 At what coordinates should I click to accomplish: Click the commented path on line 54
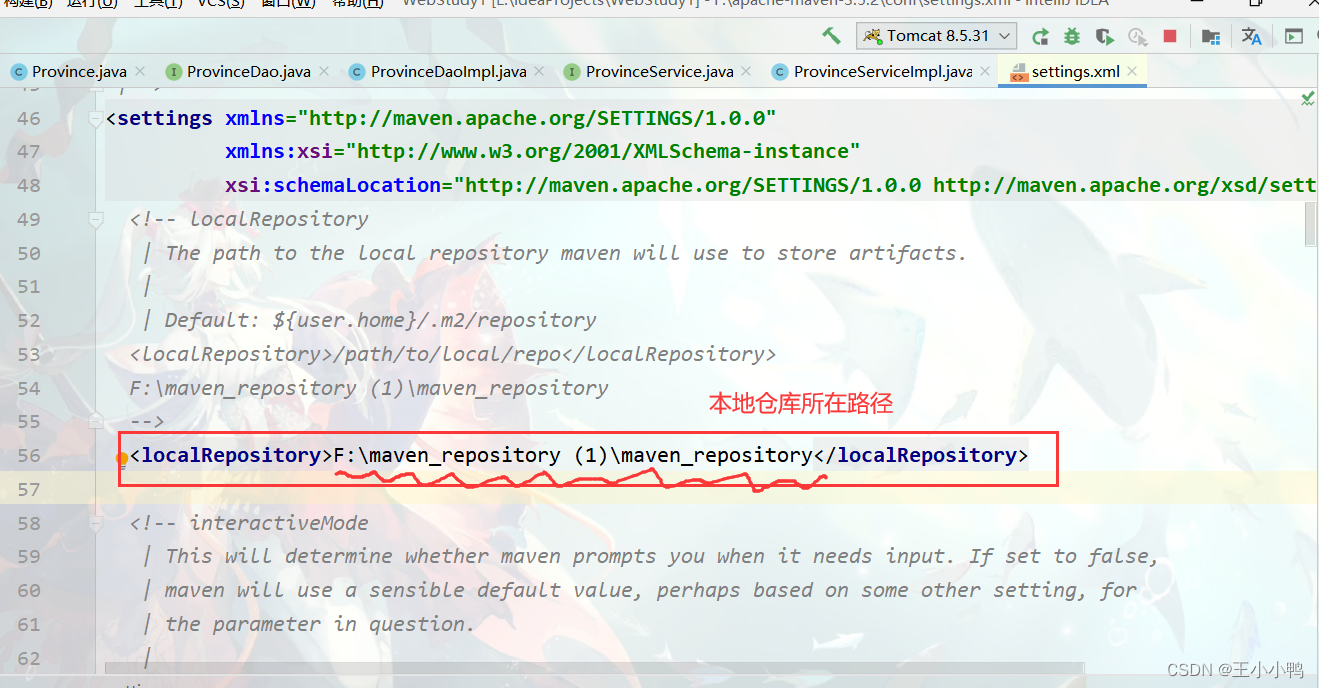click(369, 388)
